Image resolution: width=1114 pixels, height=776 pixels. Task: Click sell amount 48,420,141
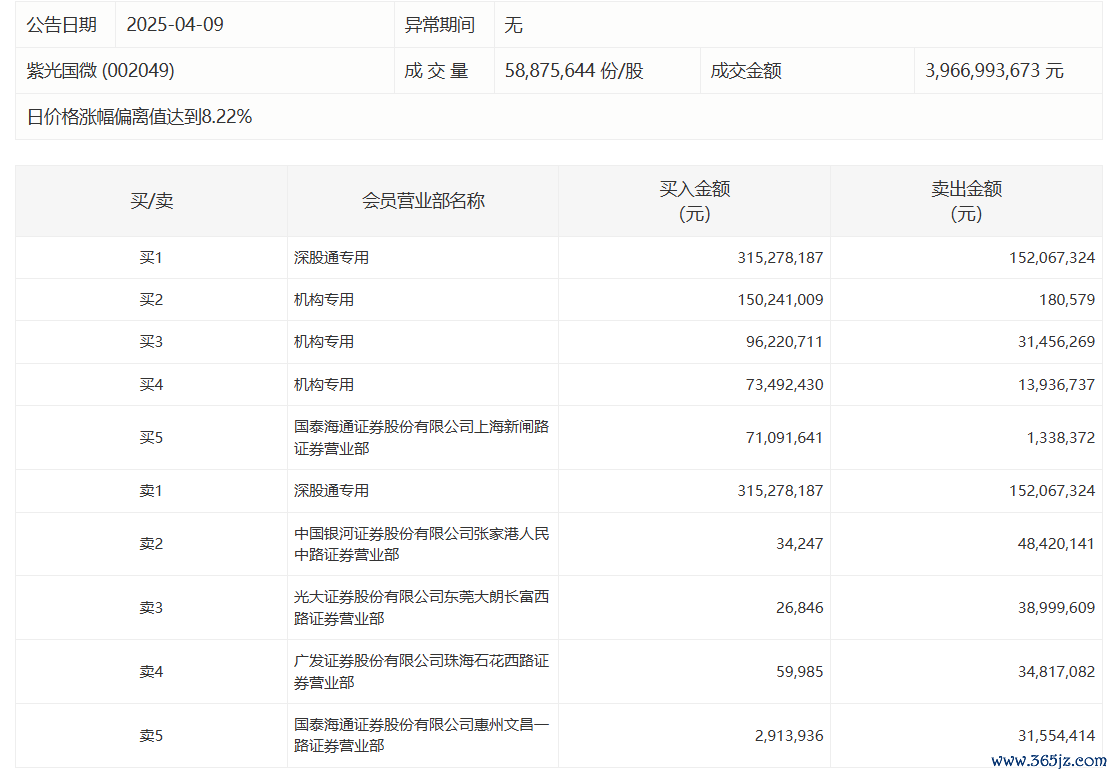click(x=1056, y=544)
